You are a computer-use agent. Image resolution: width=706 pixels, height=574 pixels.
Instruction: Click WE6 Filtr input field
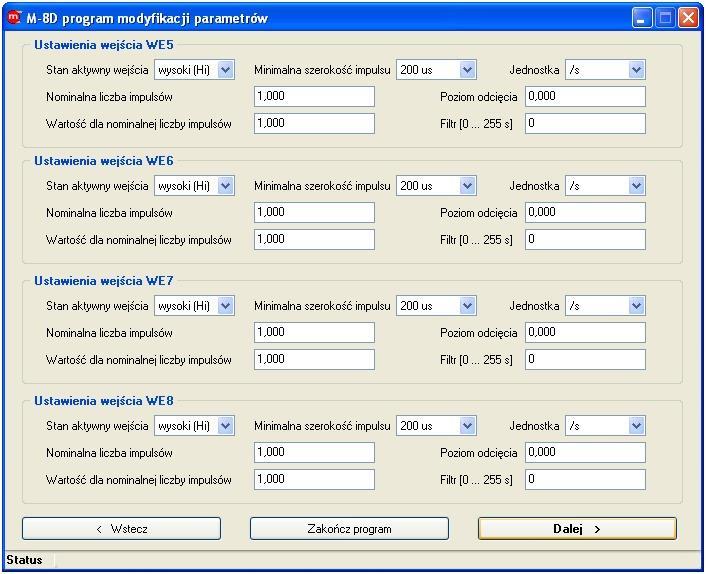pyautogui.click(x=585, y=240)
